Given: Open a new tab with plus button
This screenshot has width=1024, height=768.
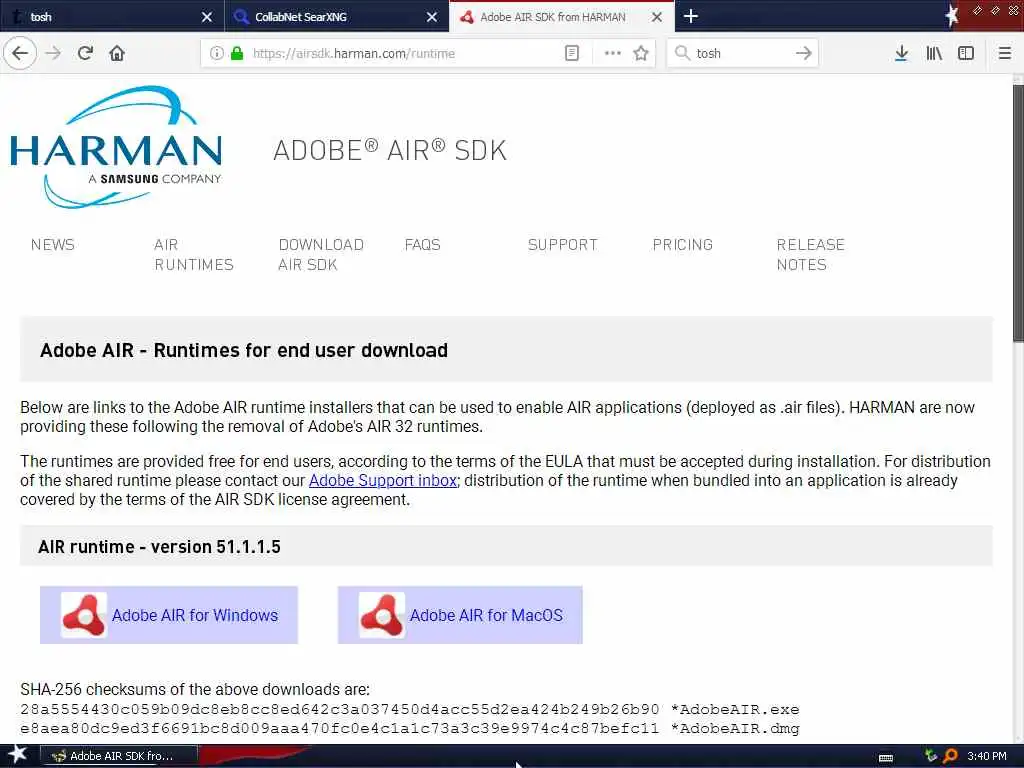Looking at the screenshot, I should coord(691,16).
